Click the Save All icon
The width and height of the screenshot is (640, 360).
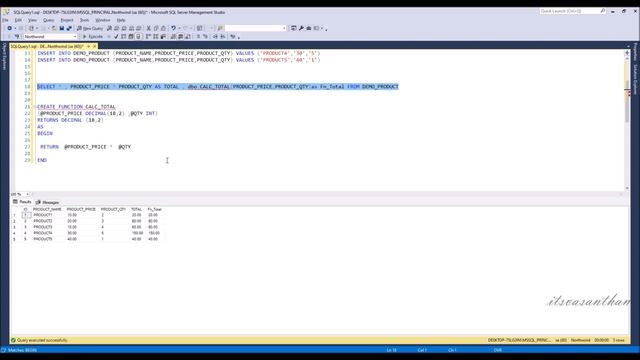point(69,28)
